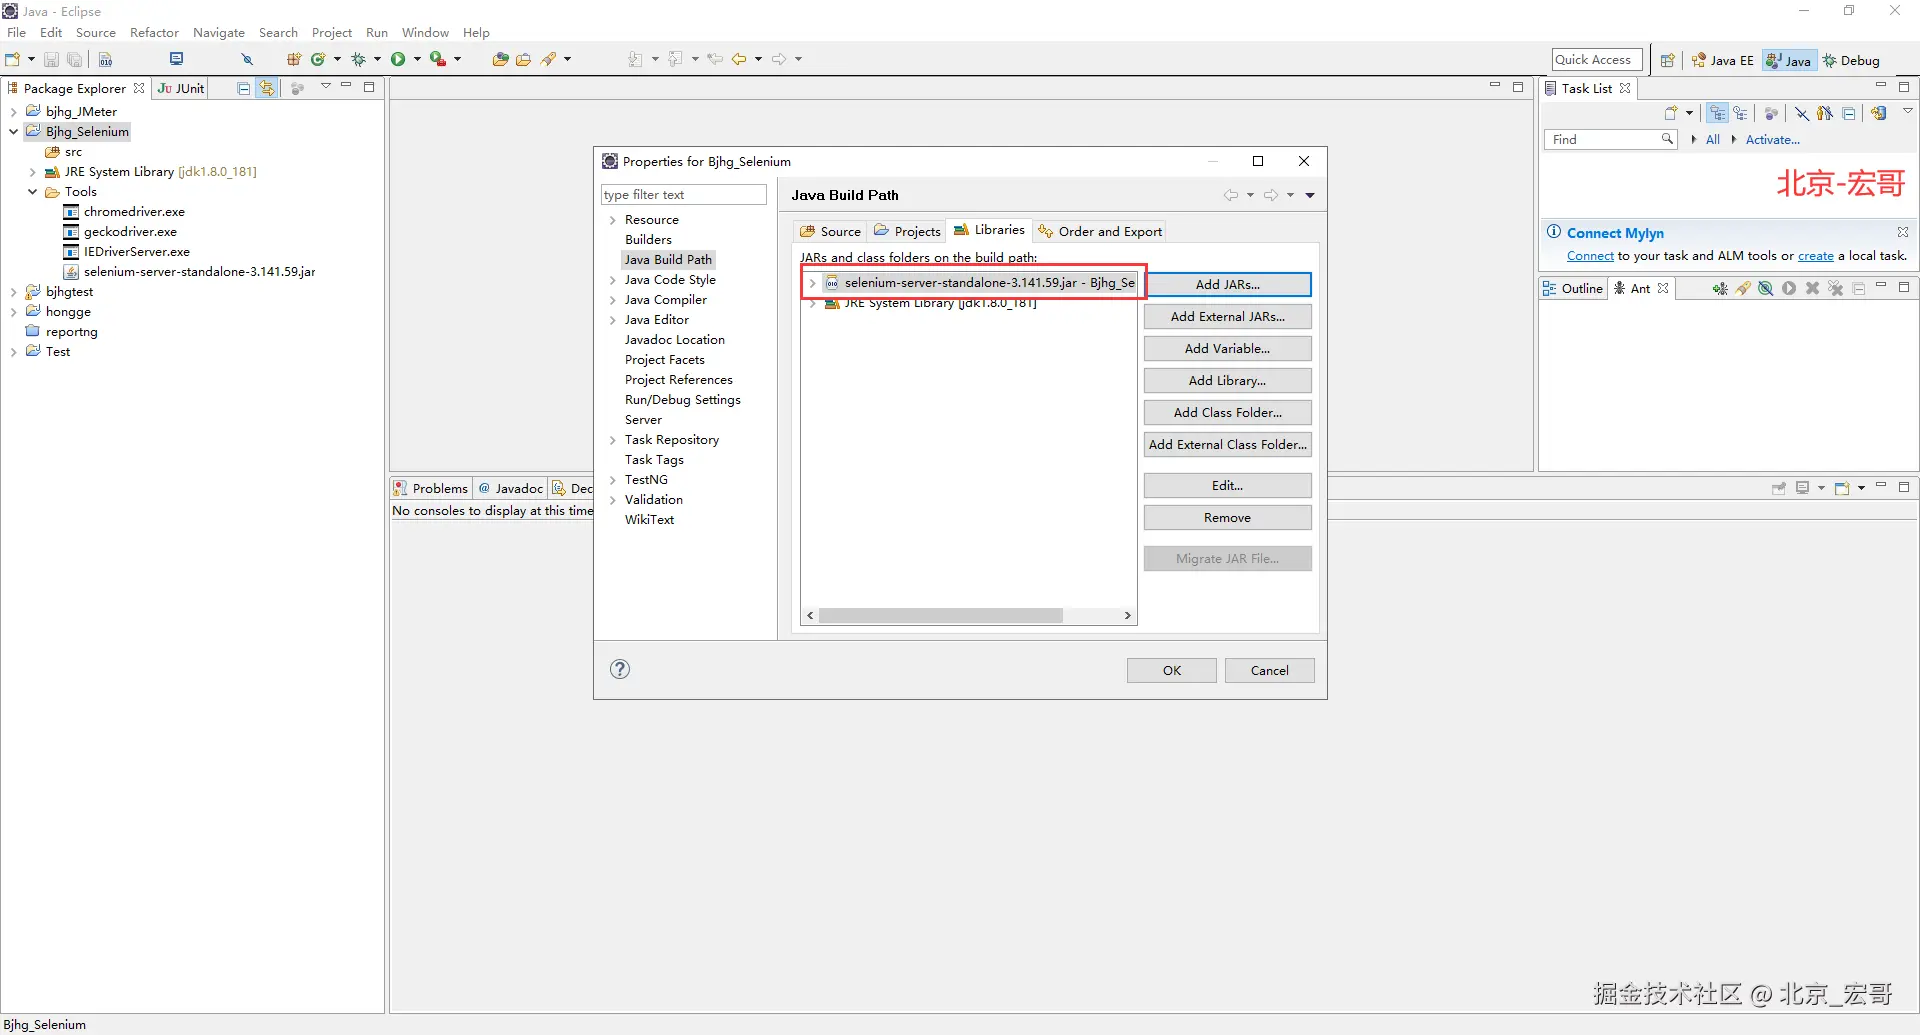Click the Search flashlight toolbar icon

tap(548, 60)
